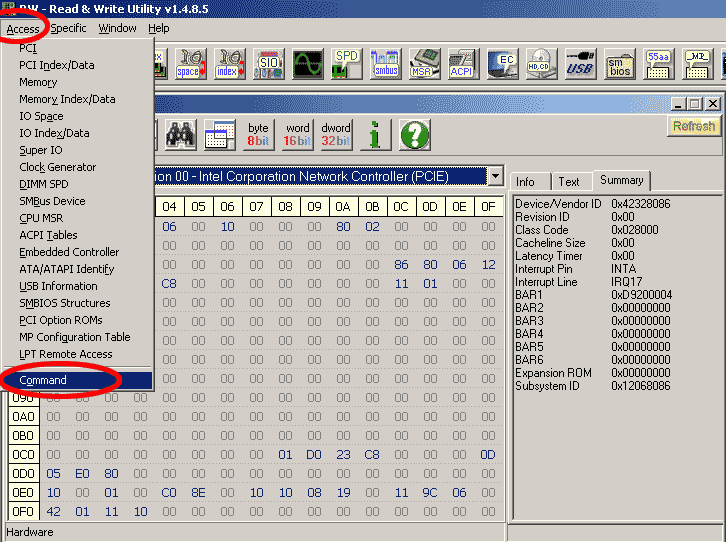Expand the PCI device selection dropdown
Screen dimensions: 726x542
tap(494, 176)
